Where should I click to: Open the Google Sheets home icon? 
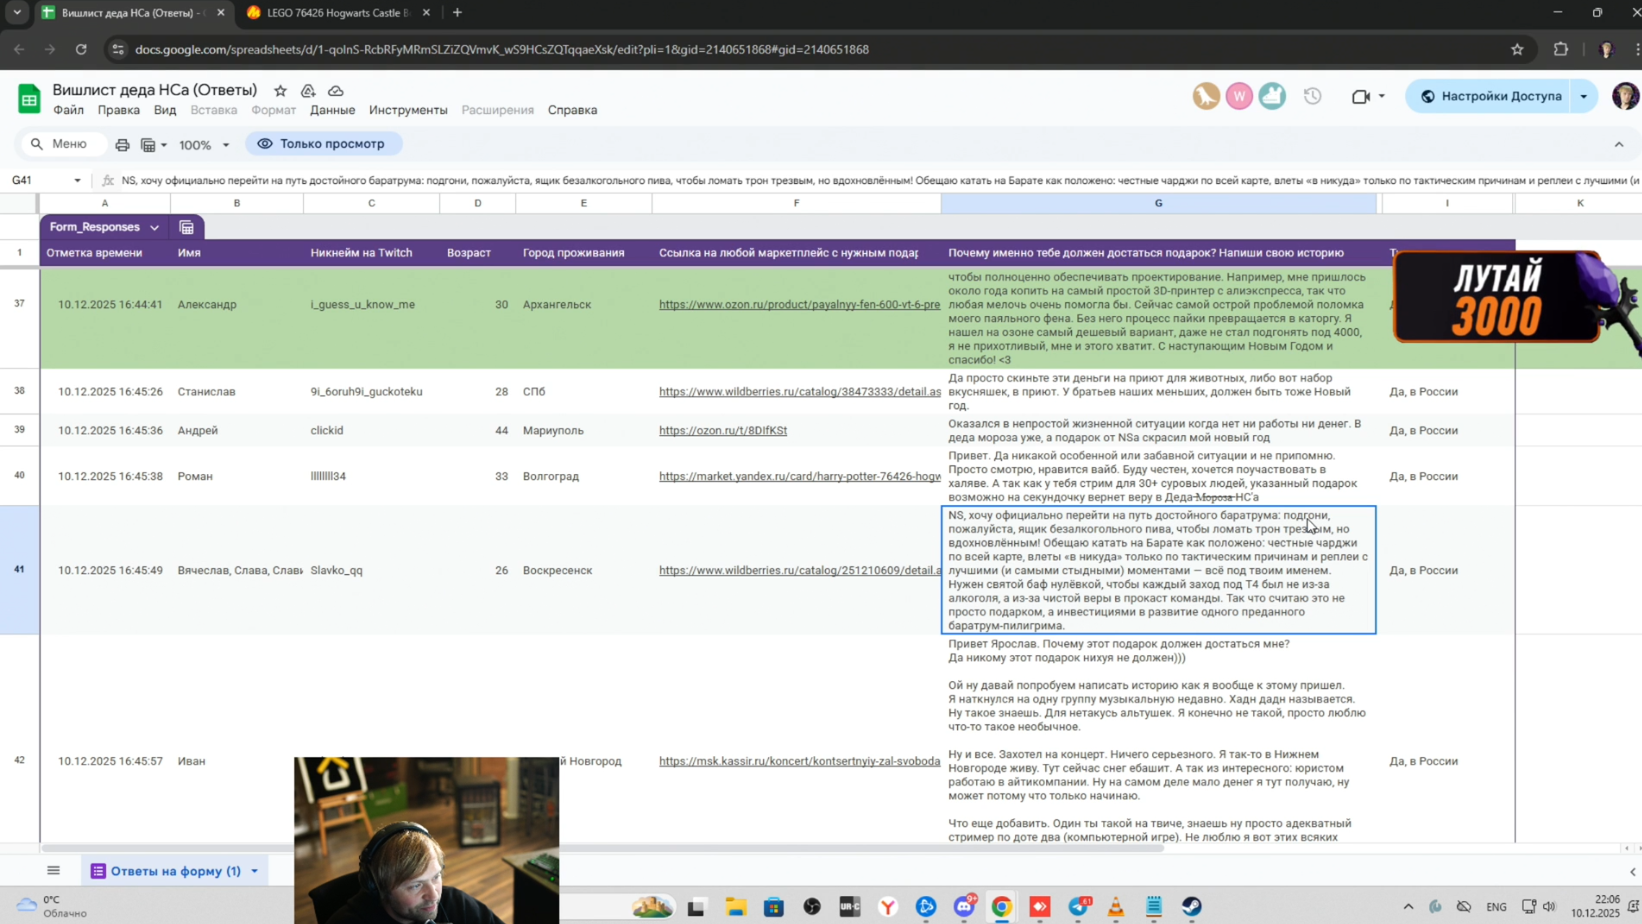29,98
